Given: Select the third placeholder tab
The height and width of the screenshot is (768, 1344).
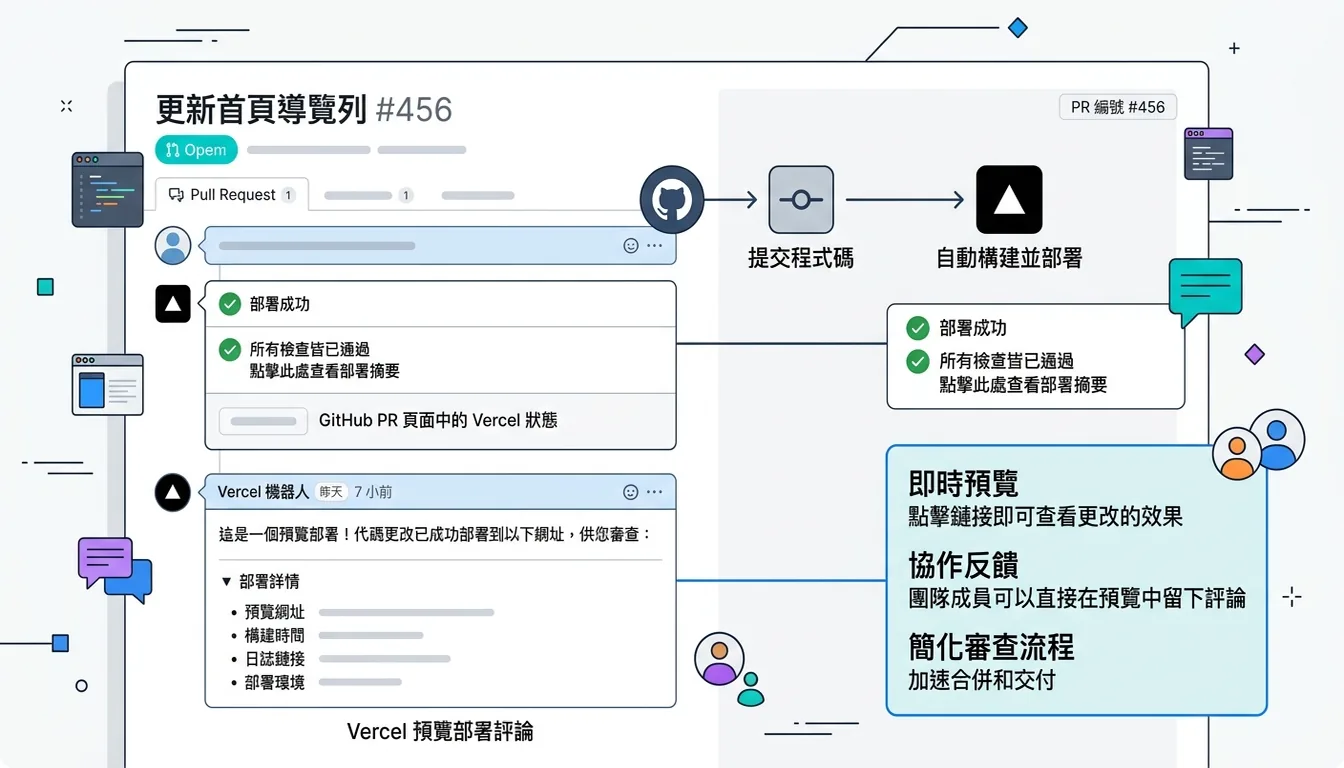Looking at the screenshot, I should tap(478, 196).
